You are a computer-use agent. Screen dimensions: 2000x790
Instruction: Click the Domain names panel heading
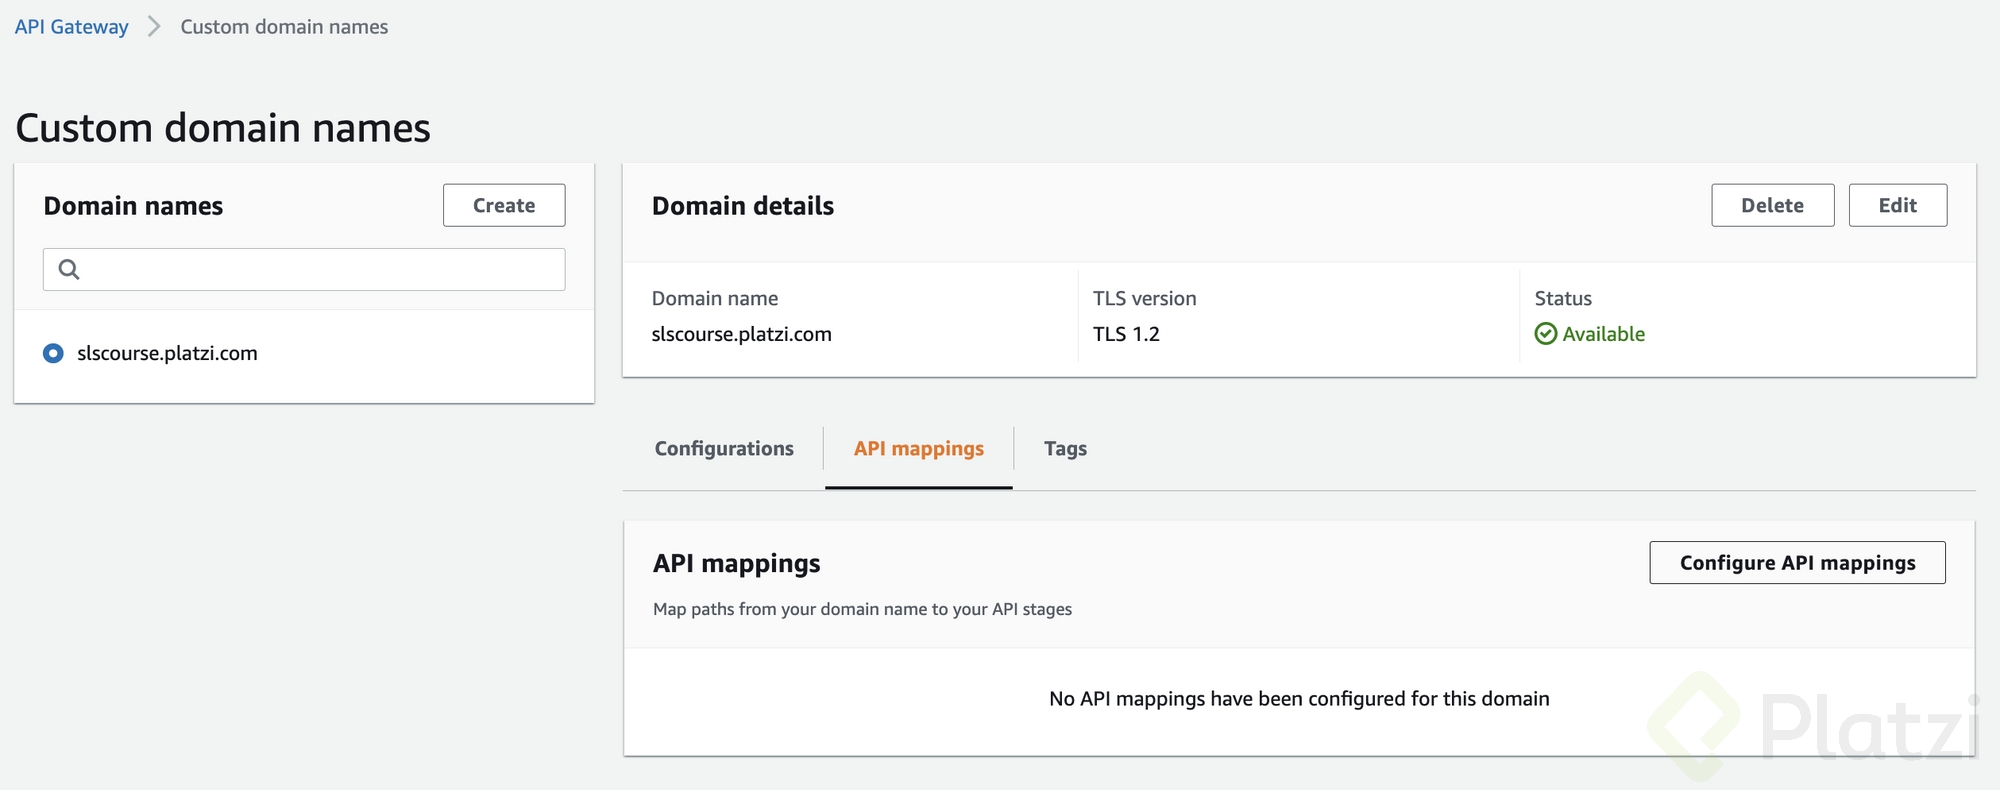click(133, 206)
